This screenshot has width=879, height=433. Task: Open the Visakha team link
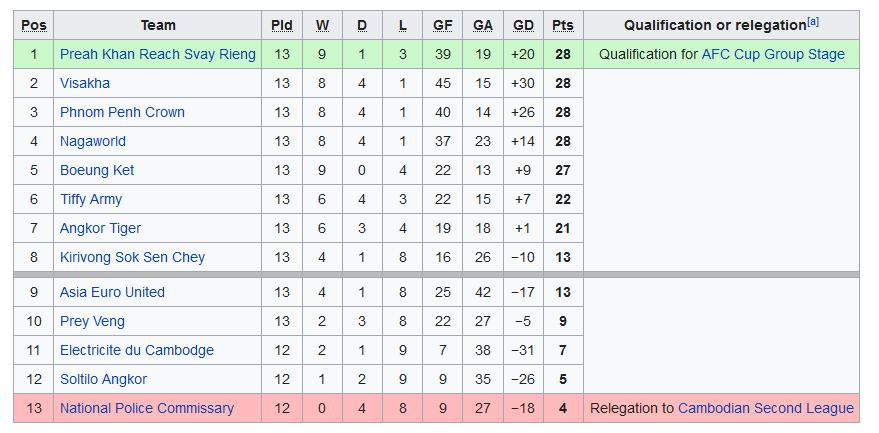click(85, 84)
